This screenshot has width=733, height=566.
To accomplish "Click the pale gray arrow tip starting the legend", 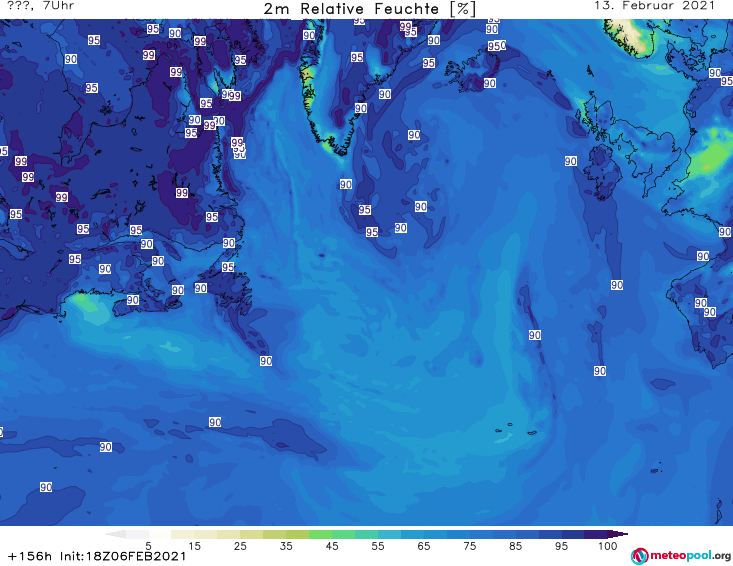I will (x=115, y=534).
